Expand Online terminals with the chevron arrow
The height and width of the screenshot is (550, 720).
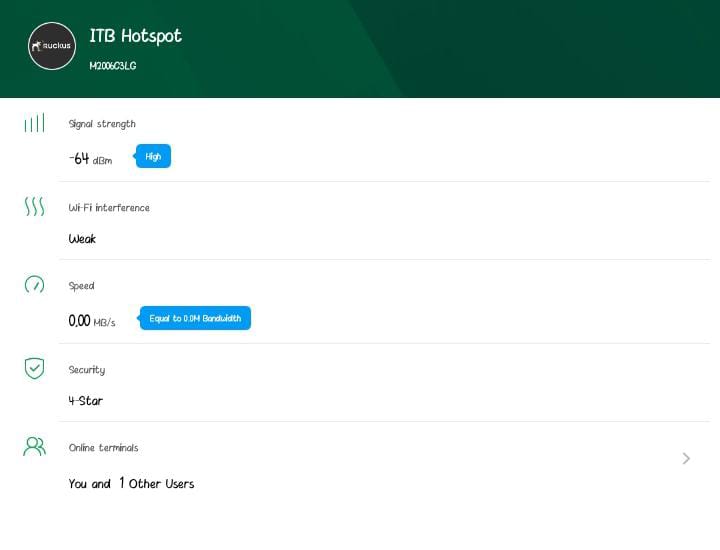pyautogui.click(x=686, y=458)
